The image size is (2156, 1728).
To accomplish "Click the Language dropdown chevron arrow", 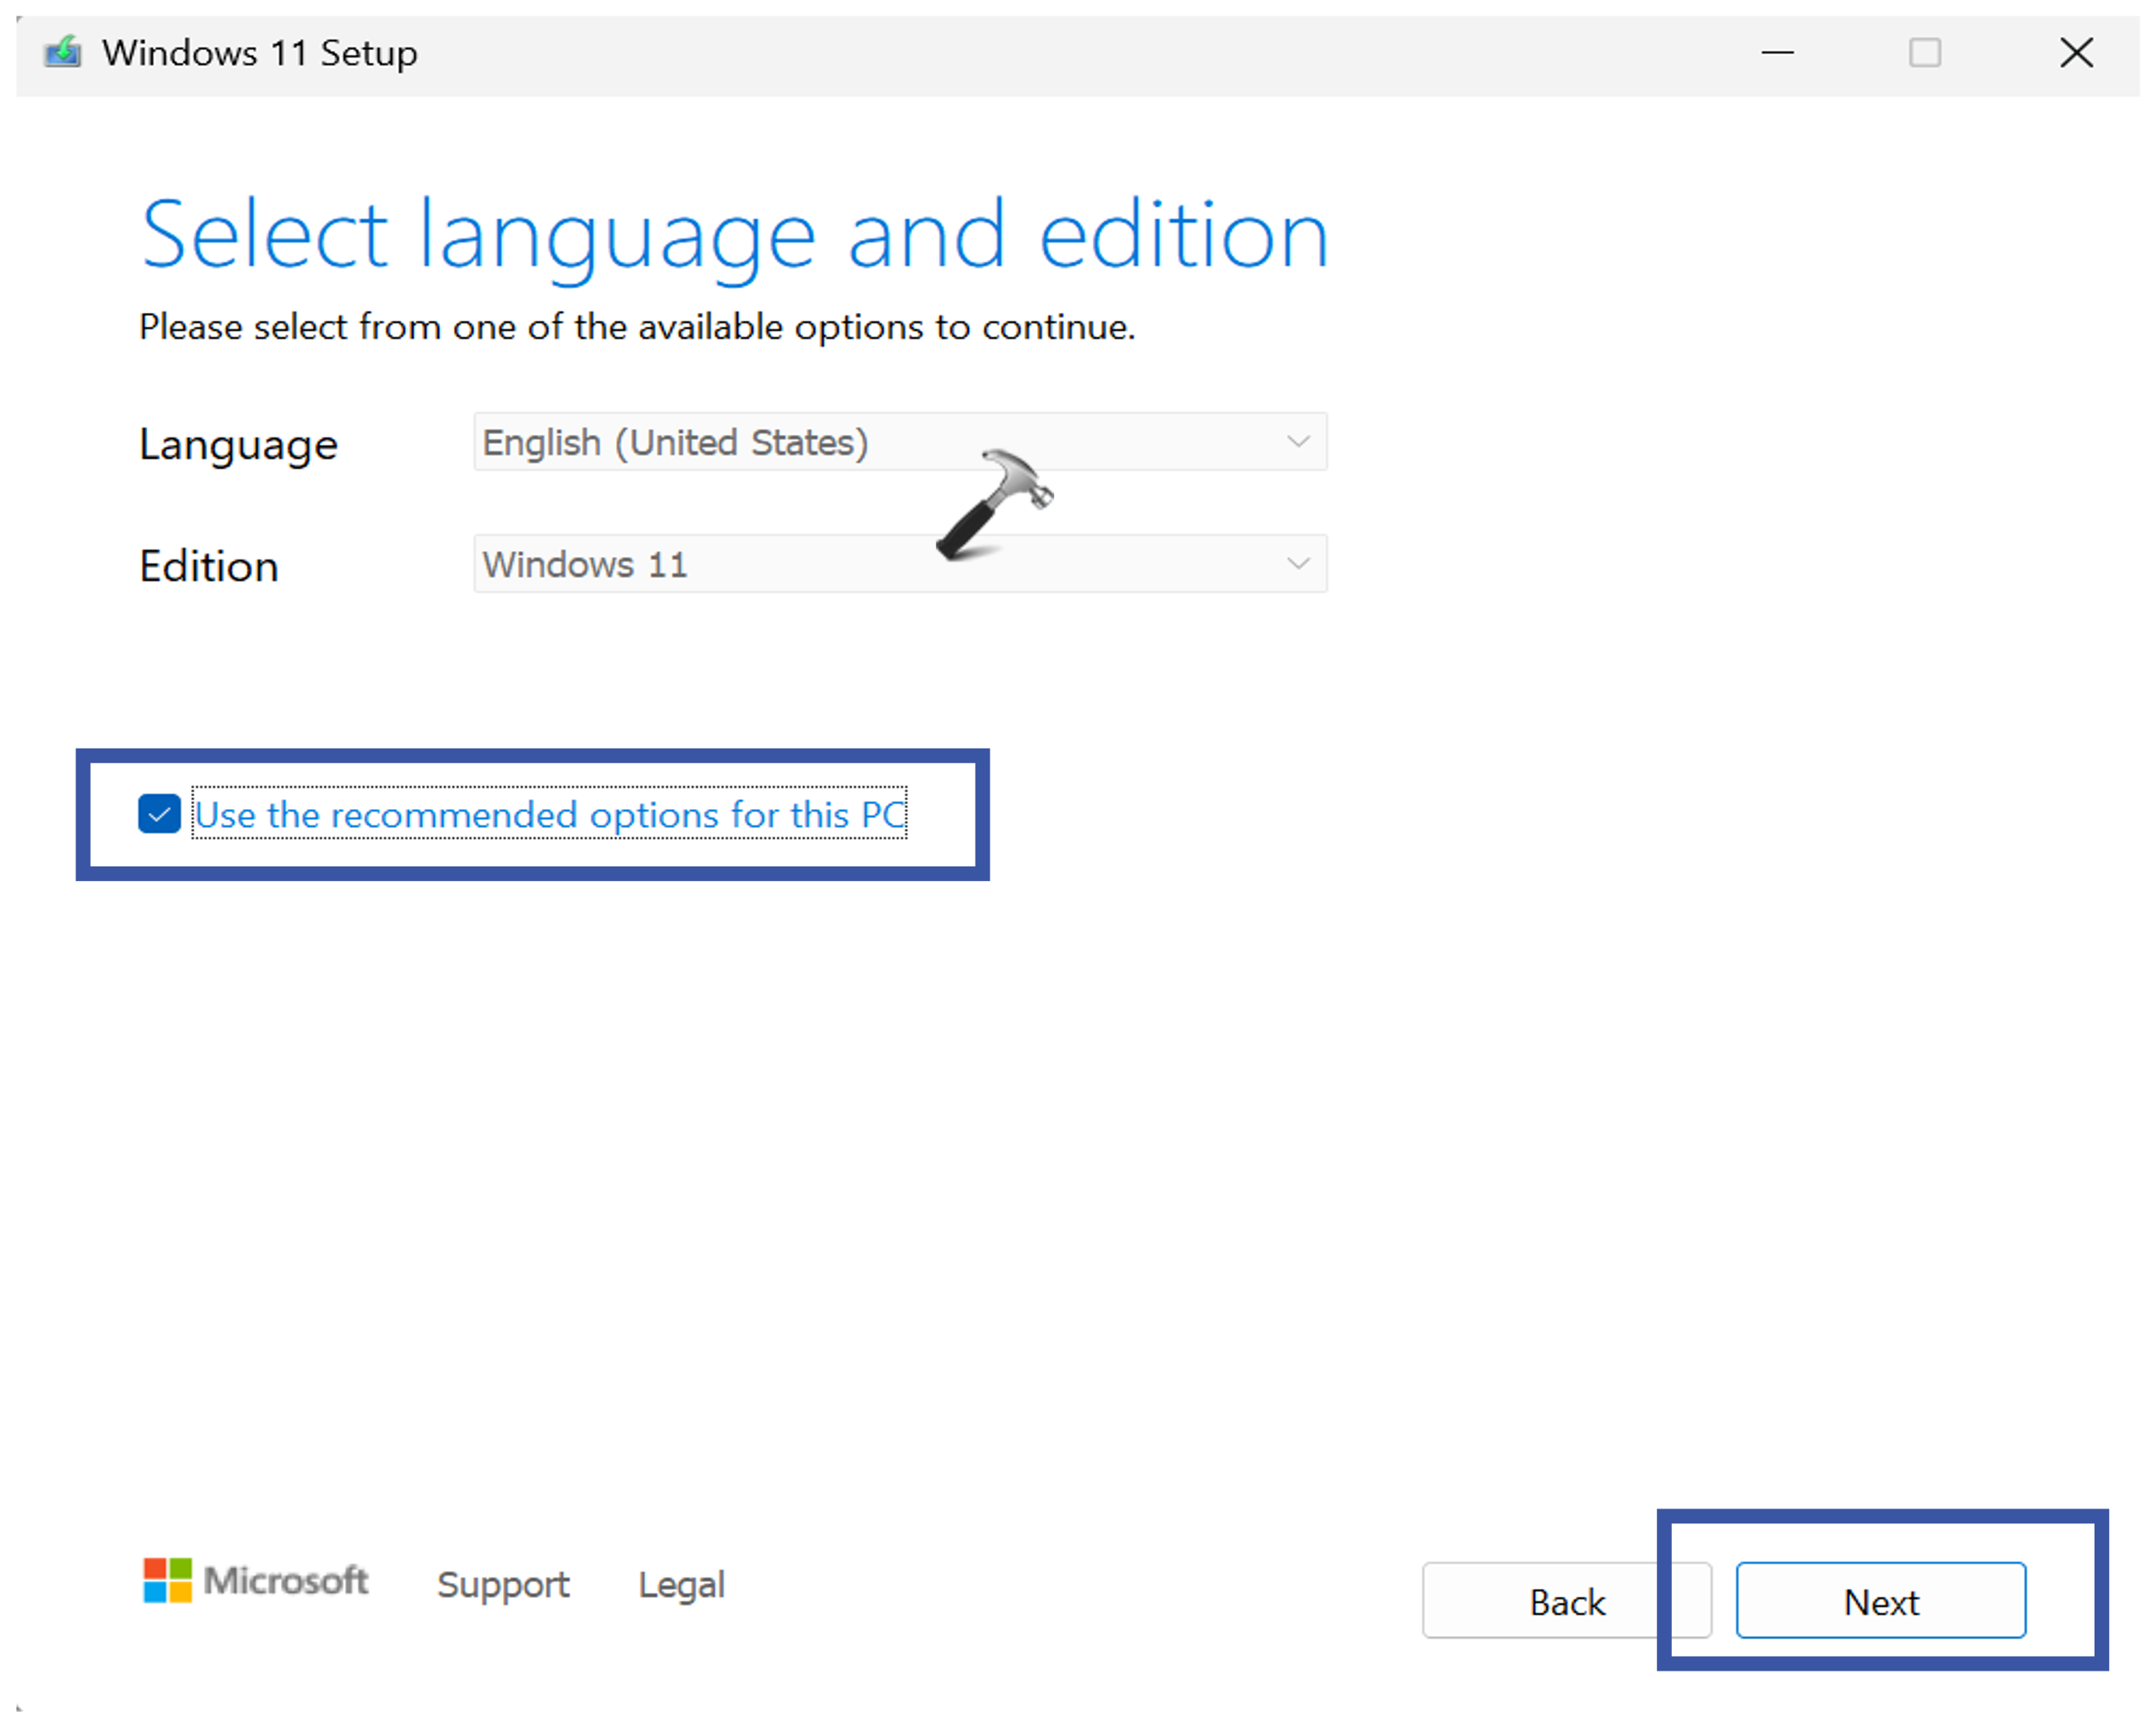I will [x=1298, y=442].
